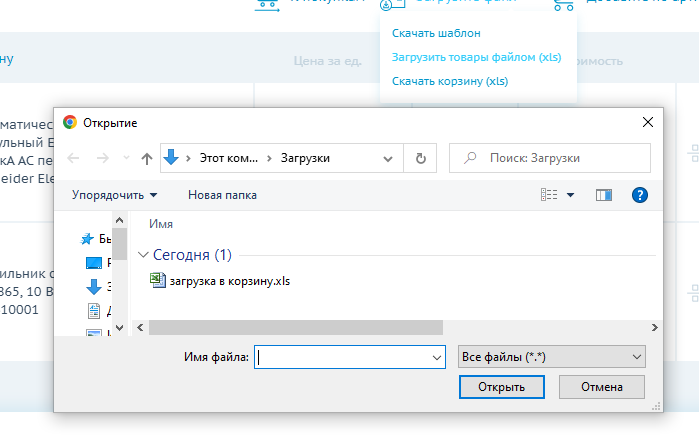Click the 'Отмена' button

pos(602,387)
